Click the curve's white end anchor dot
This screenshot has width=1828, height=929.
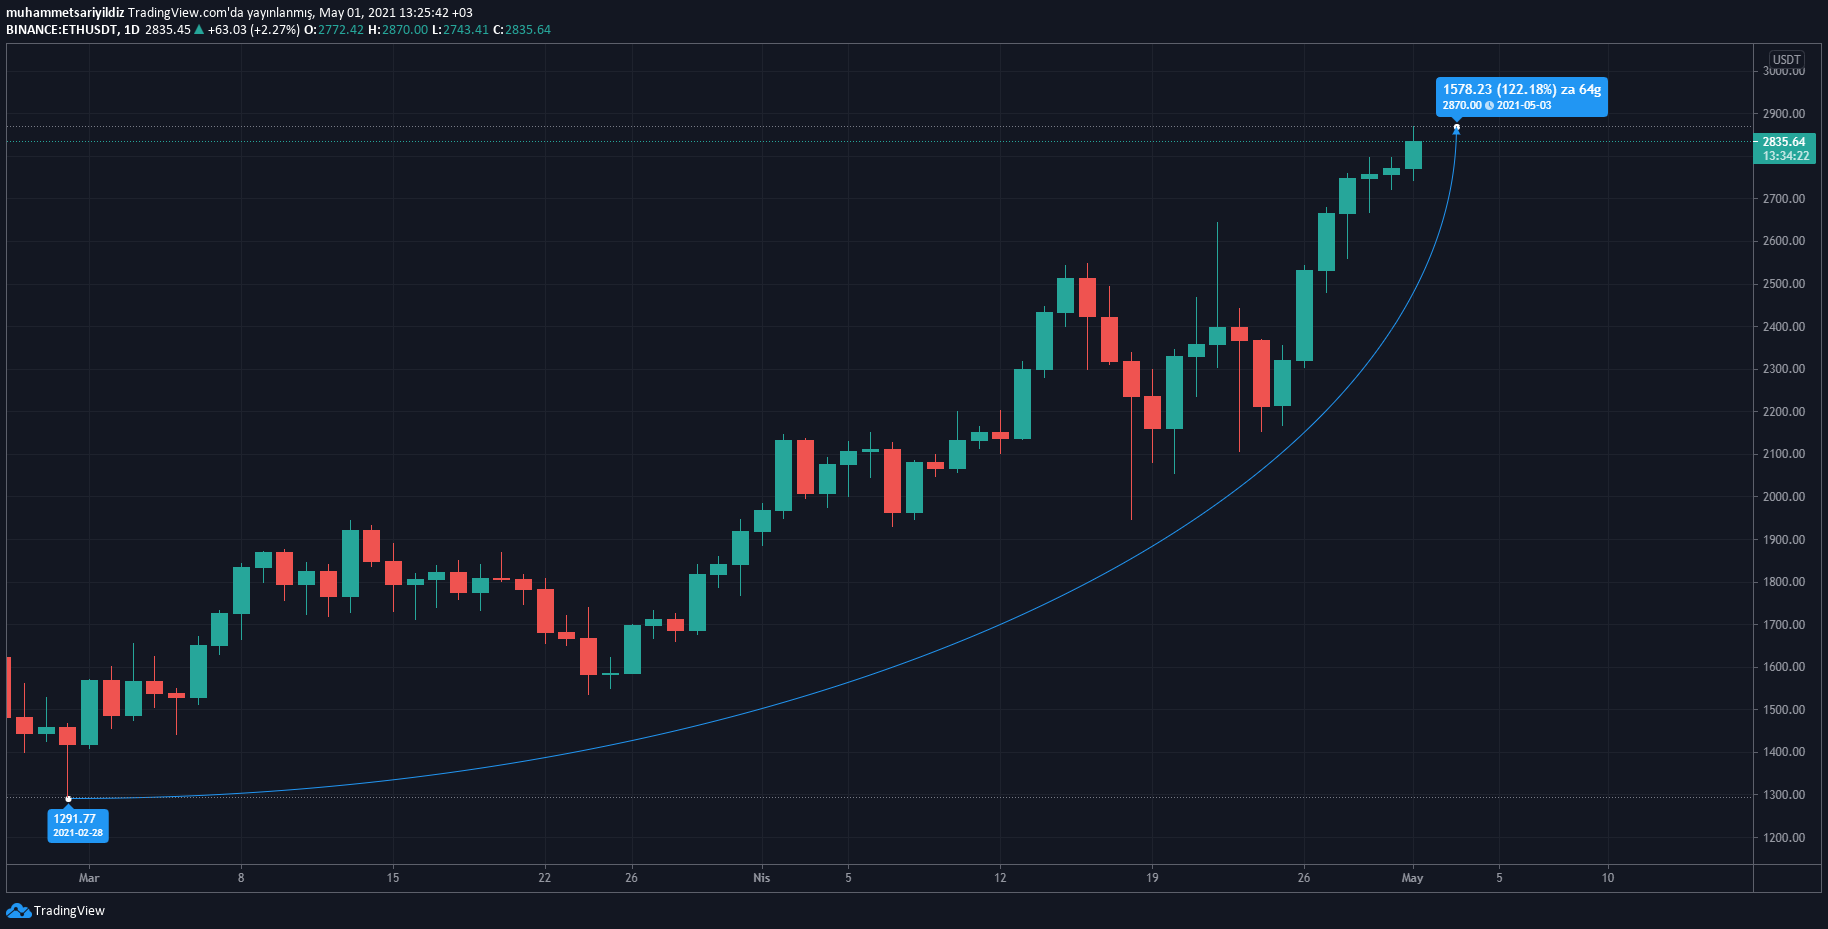point(1456,127)
